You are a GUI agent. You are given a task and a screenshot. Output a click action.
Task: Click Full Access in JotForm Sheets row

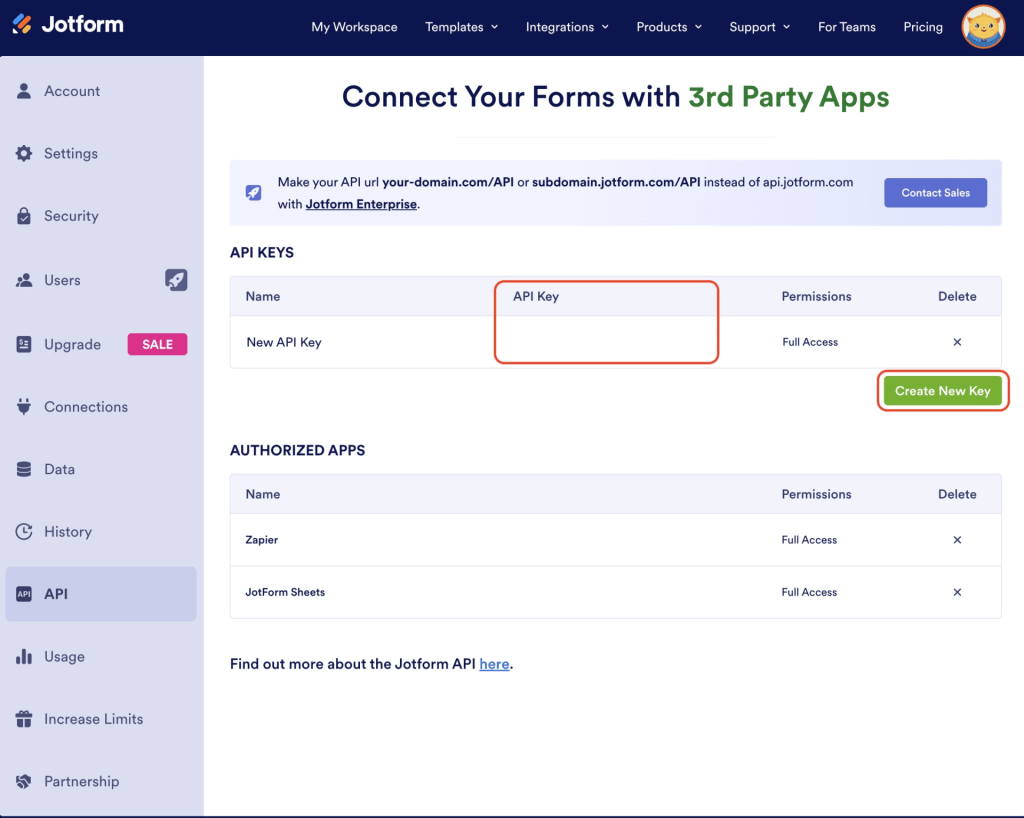pyautogui.click(x=809, y=592)
